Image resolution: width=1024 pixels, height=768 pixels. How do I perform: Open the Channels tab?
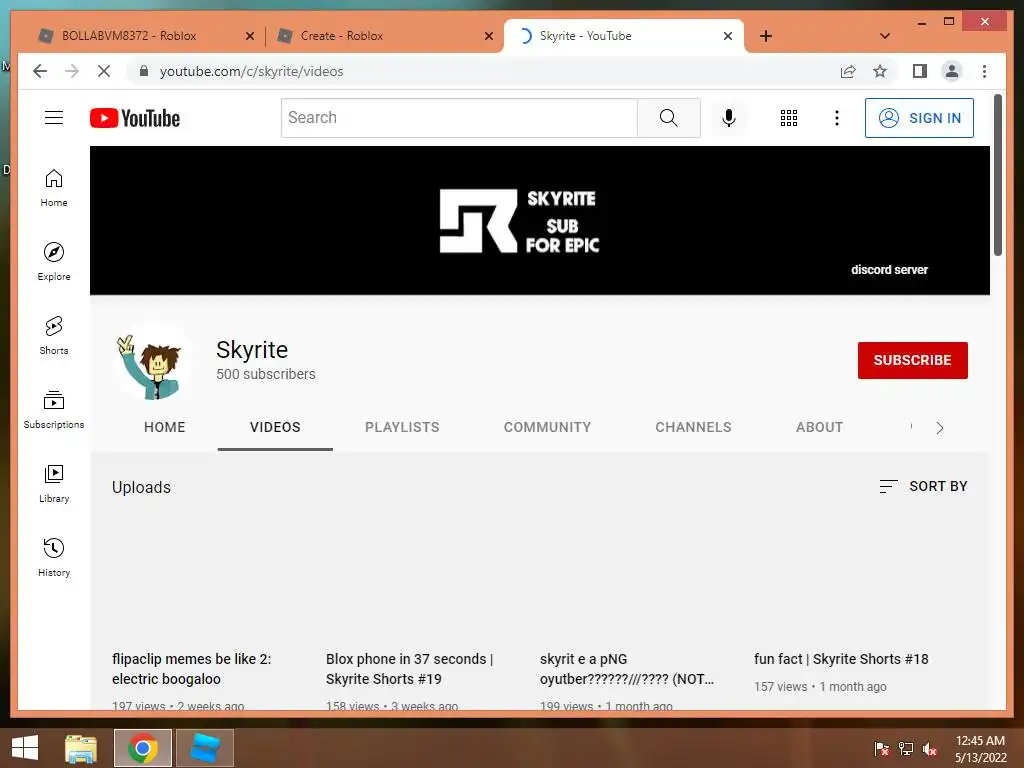point(694,427)
